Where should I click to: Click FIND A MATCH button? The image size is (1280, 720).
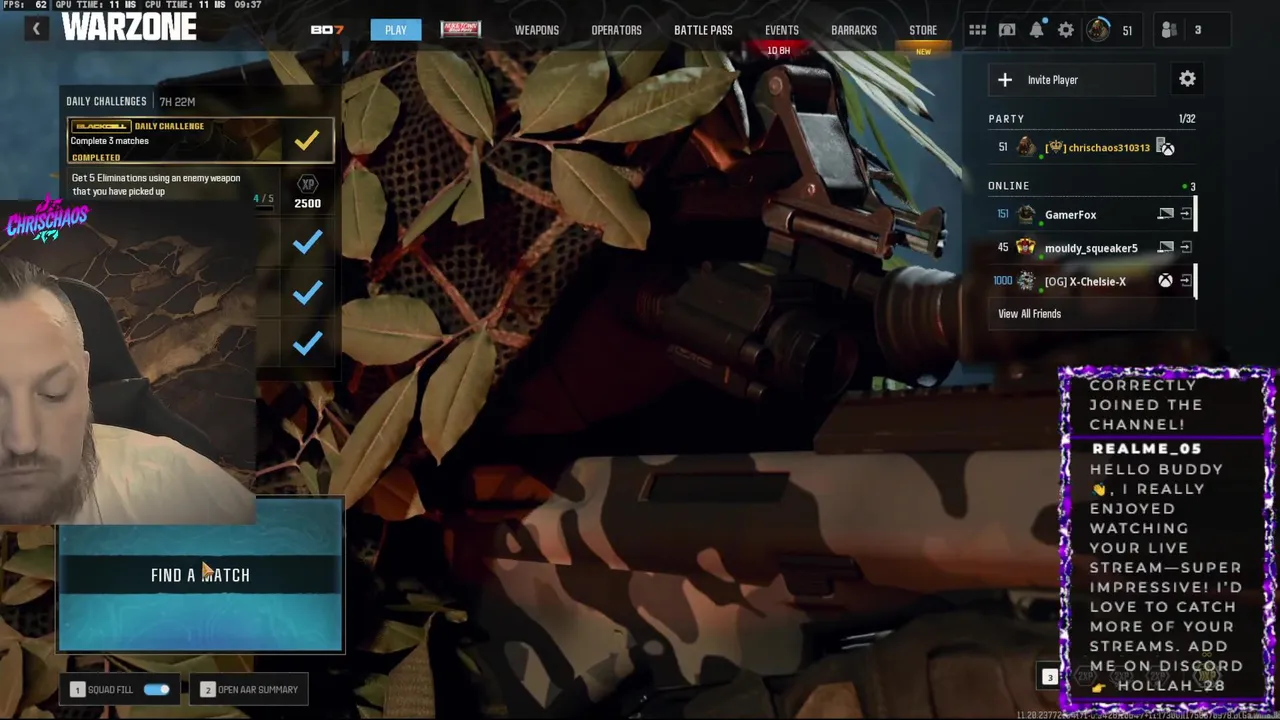(x=200, y=574)
